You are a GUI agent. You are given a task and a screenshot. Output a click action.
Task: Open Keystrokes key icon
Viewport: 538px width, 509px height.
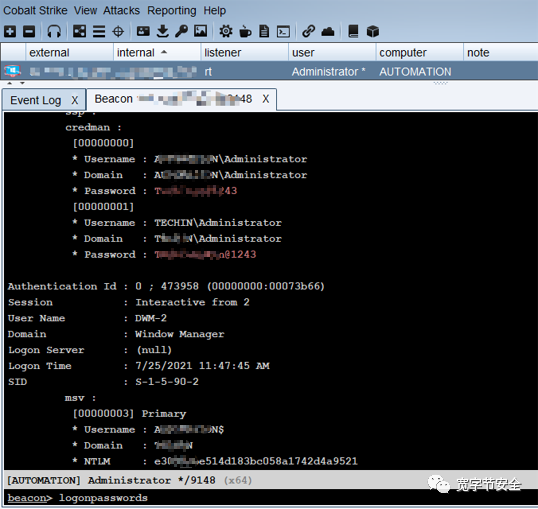pyautogui.click(x=182, y=32)
